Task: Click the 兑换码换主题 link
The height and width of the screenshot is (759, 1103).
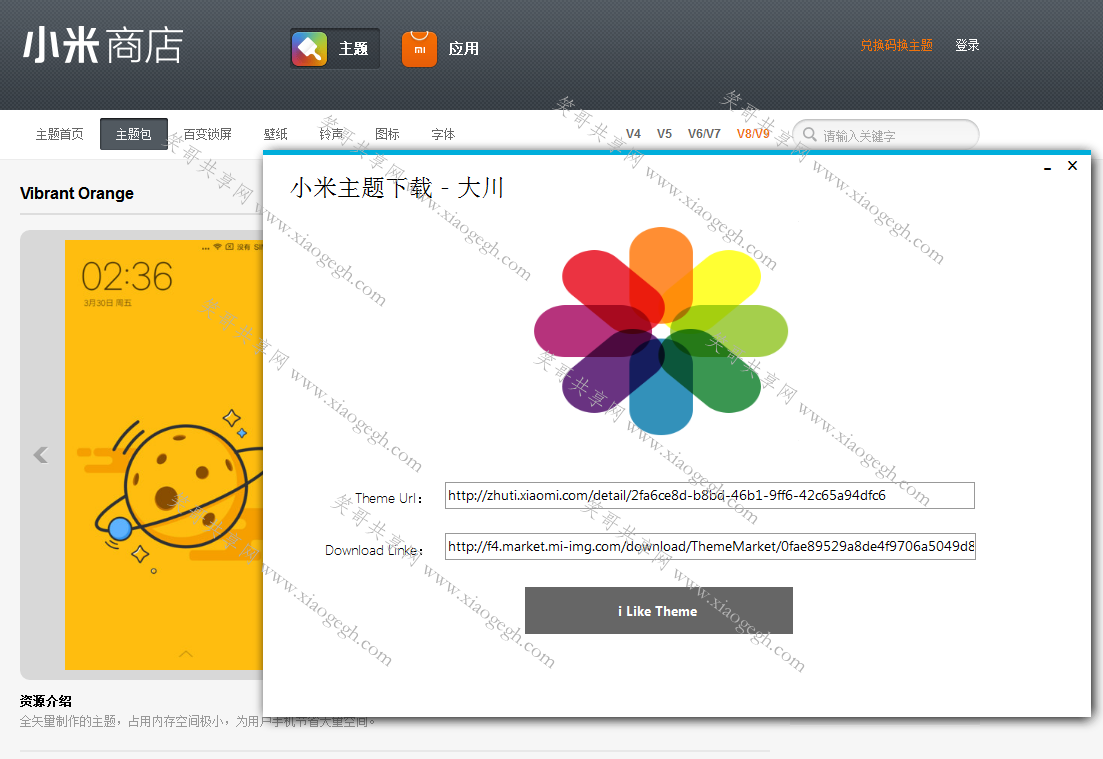Action: pos(896,45)
